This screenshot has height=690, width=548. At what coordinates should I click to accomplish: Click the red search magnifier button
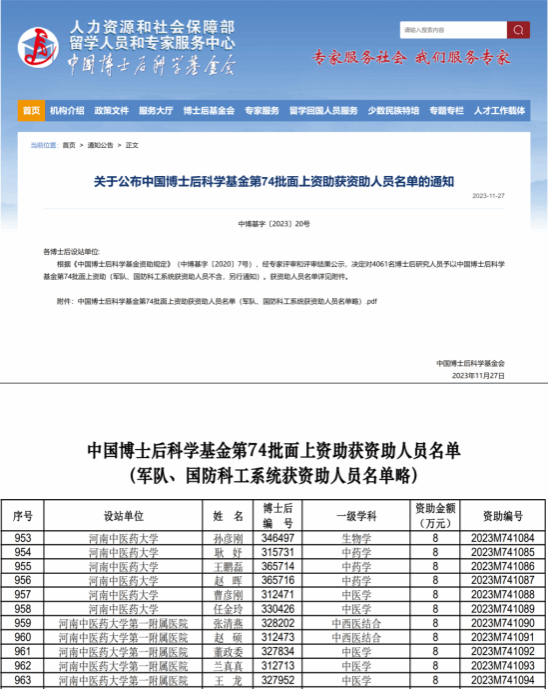click(518, 30)
